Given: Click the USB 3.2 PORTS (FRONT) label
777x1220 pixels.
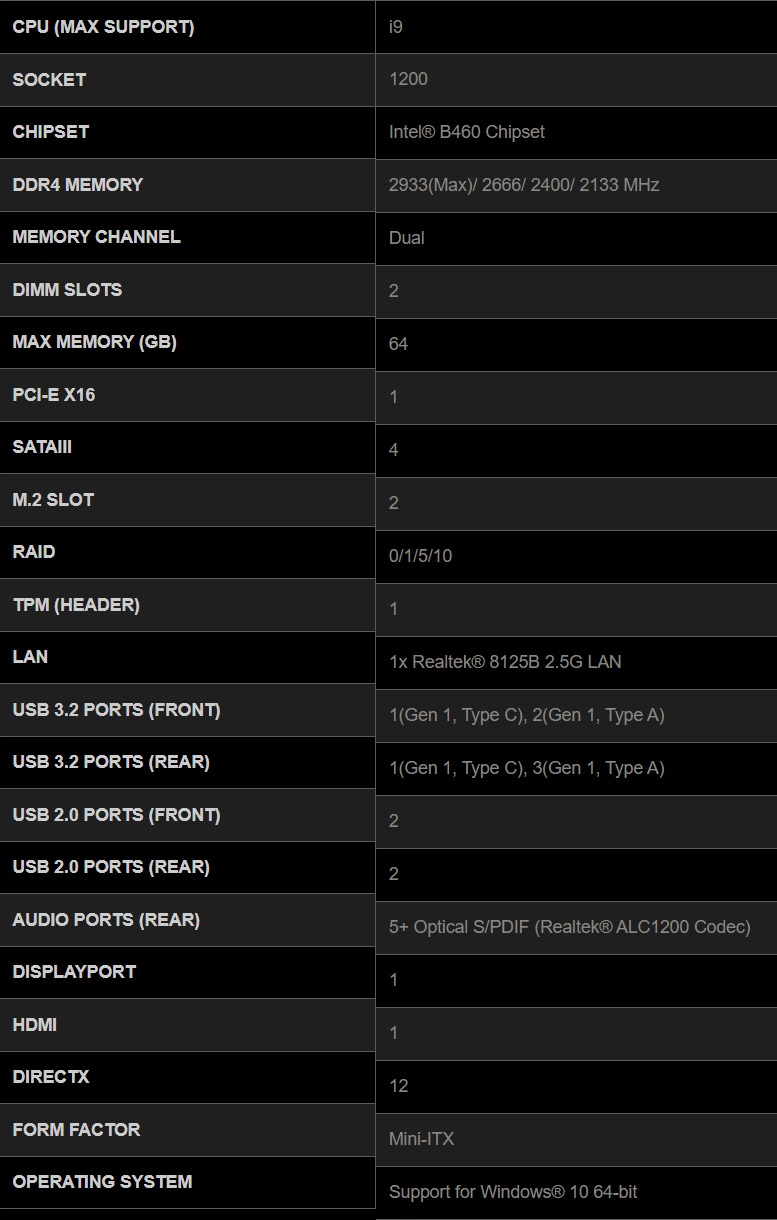Looking at the screenshot, I should [x=116, y=710].
